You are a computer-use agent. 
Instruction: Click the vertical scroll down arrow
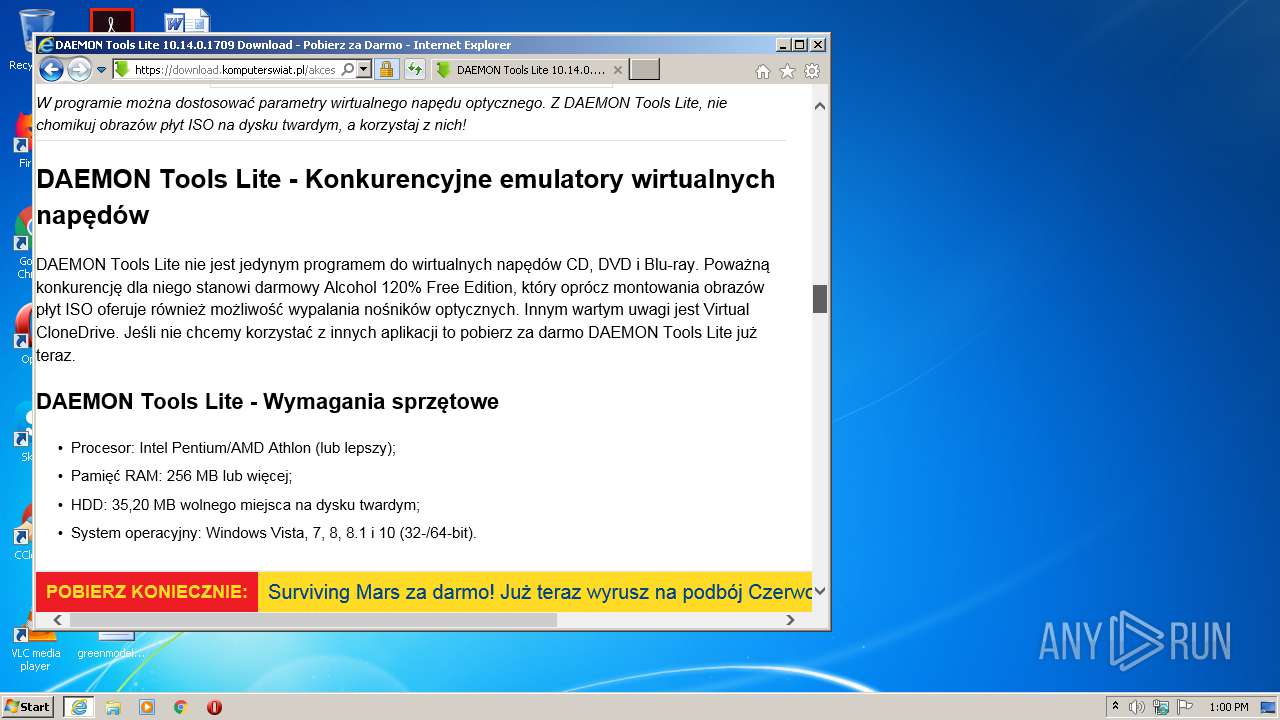(x=820, y=591)
